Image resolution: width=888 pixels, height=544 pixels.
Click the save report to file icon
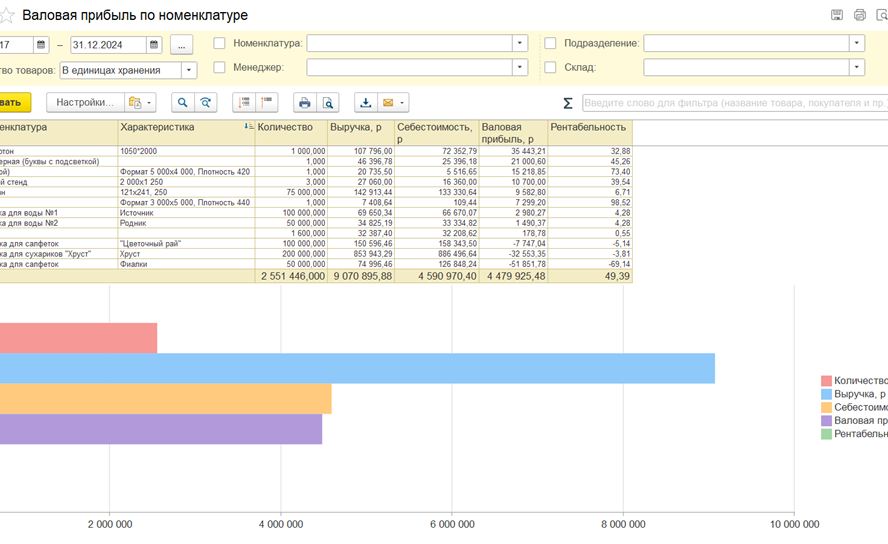[x=365, y=103]
